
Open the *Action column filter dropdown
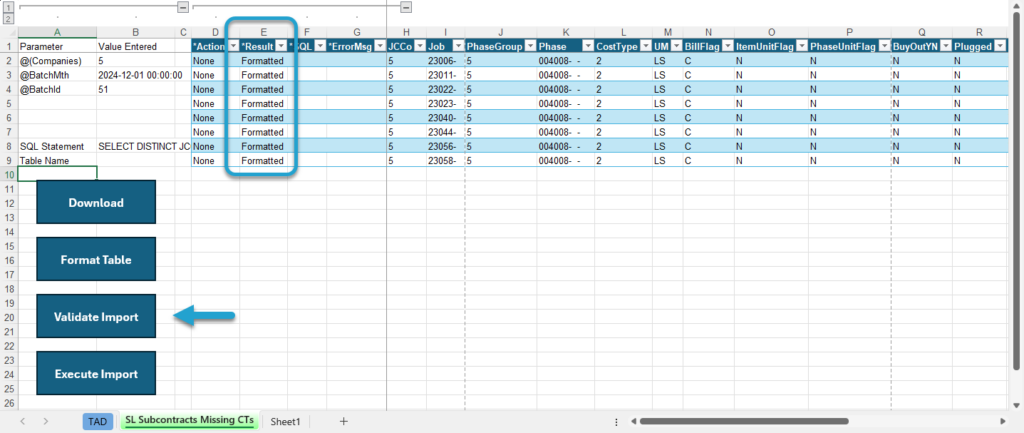pyautogui.click(x=233, y=46)
